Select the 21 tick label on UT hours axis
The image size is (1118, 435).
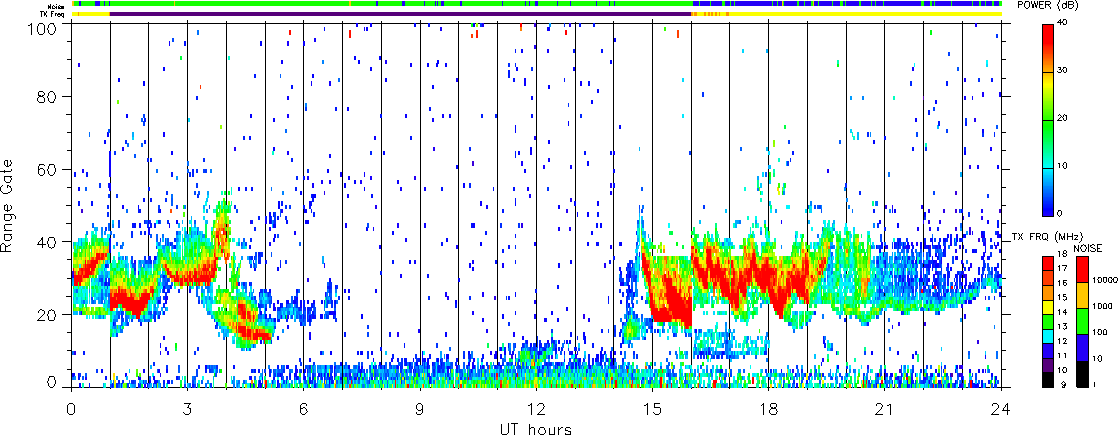[885, 408]
